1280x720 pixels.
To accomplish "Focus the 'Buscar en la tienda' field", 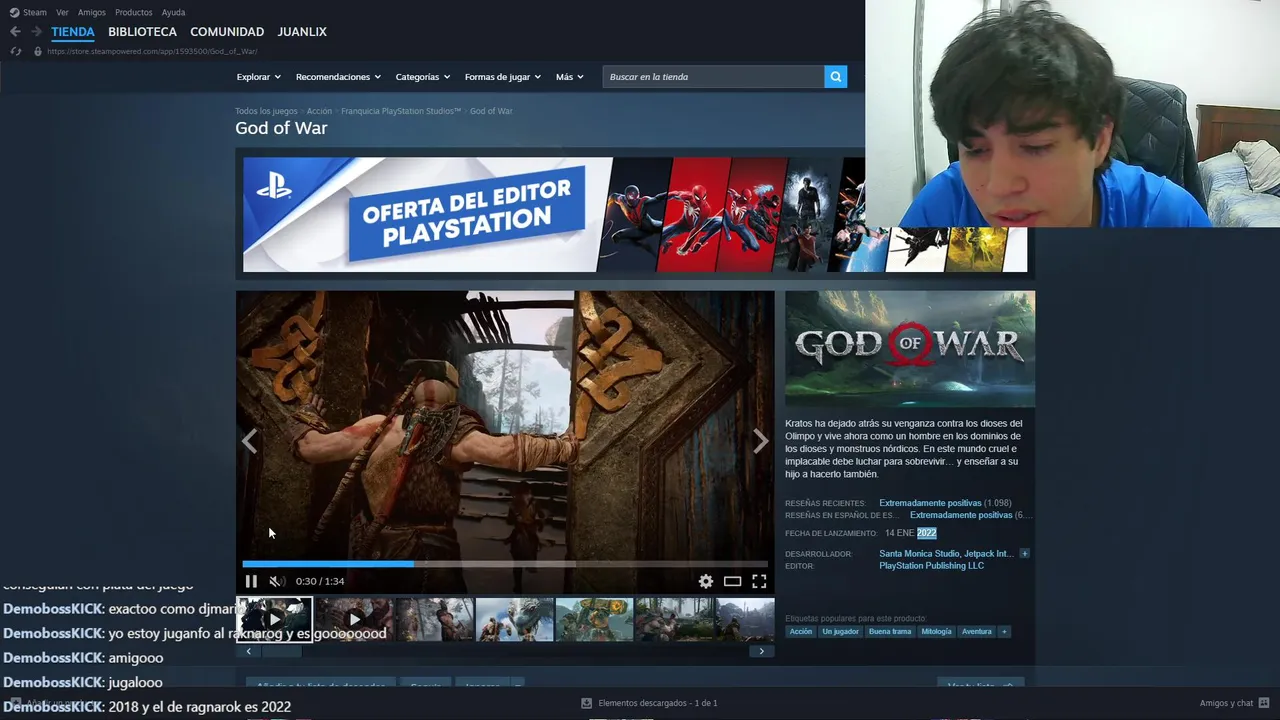I will point(713,77).
